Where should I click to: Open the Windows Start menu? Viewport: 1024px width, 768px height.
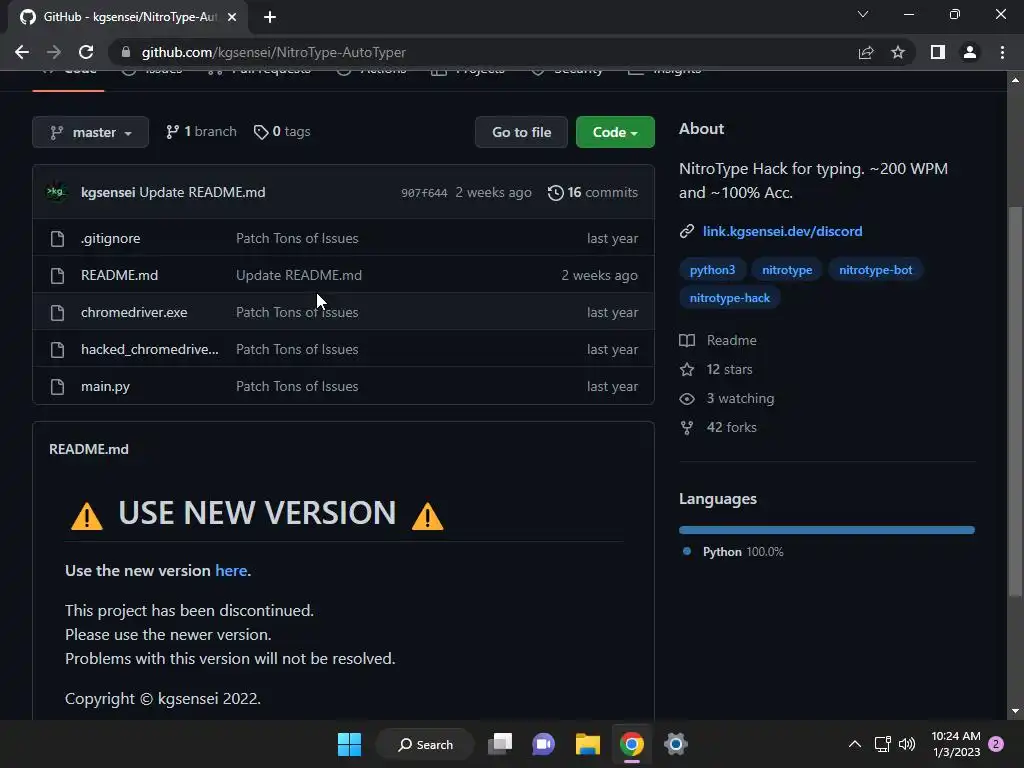click(x=349, y=744)
